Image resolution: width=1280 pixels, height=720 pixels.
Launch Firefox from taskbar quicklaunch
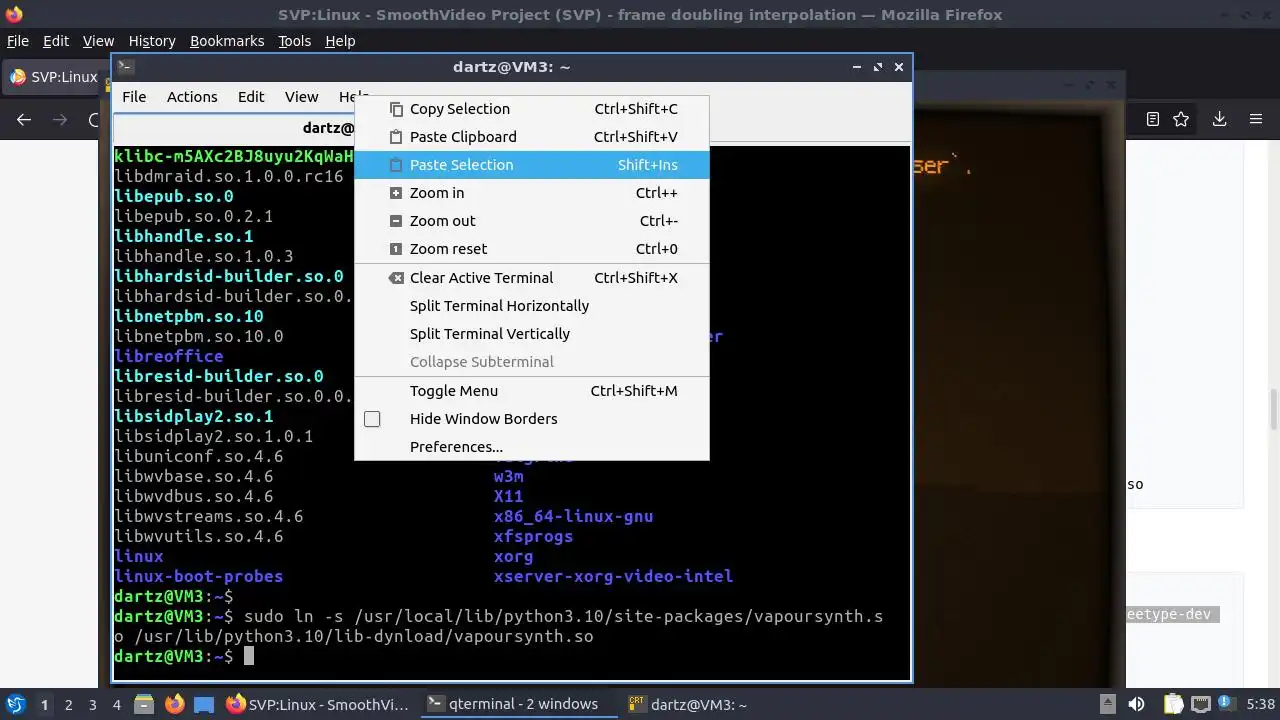(174, 704)
